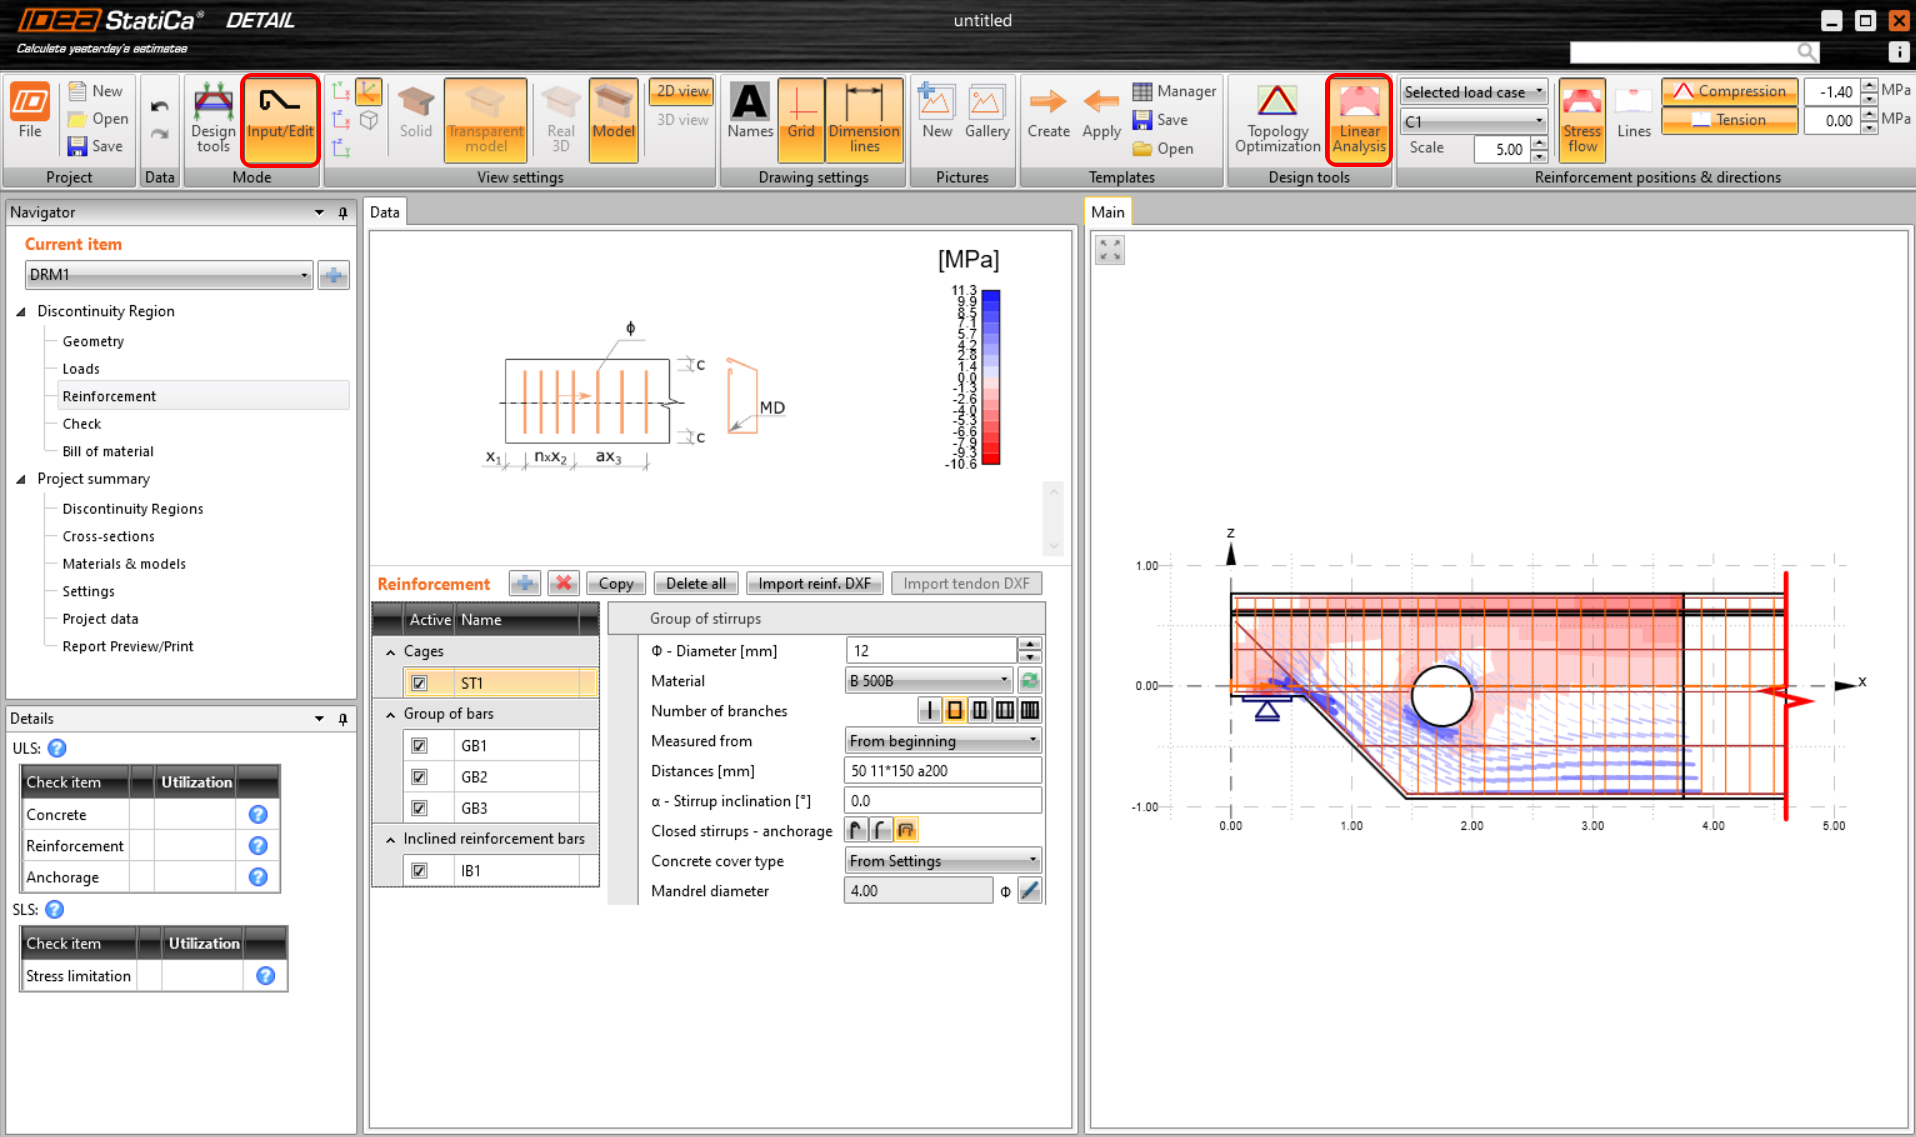1916x1137 pixels.
Task: Select Reinforcement in the Navigator tree
Action: (109, 395)
